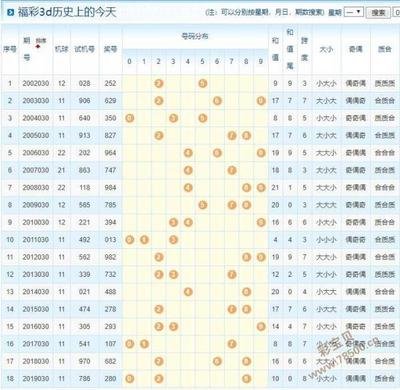Select ball 5 in row 2002030
Viewport: 400px width, 390px height.
pos(203,83)
